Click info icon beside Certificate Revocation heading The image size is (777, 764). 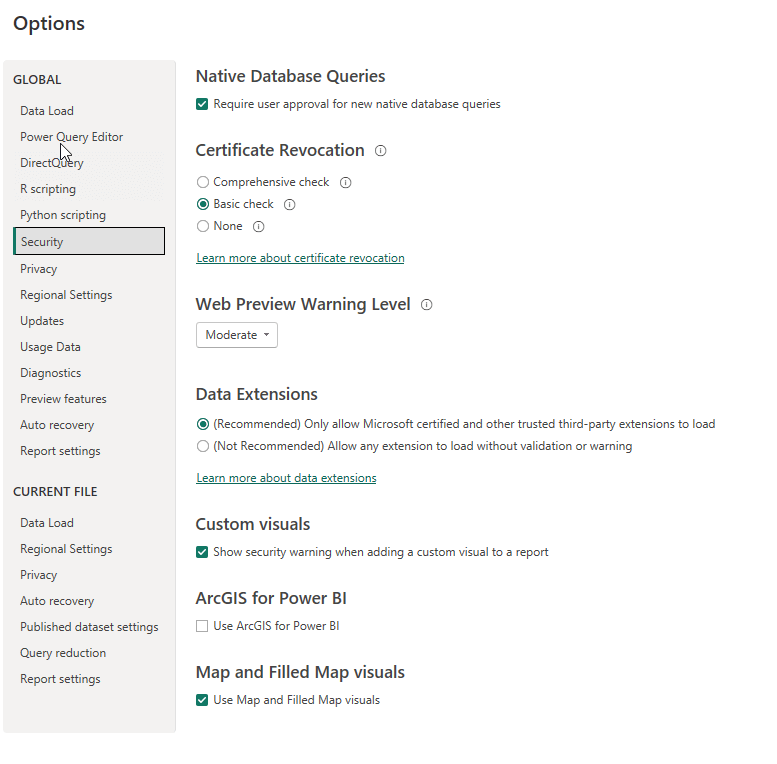click(x=380, y=151)
